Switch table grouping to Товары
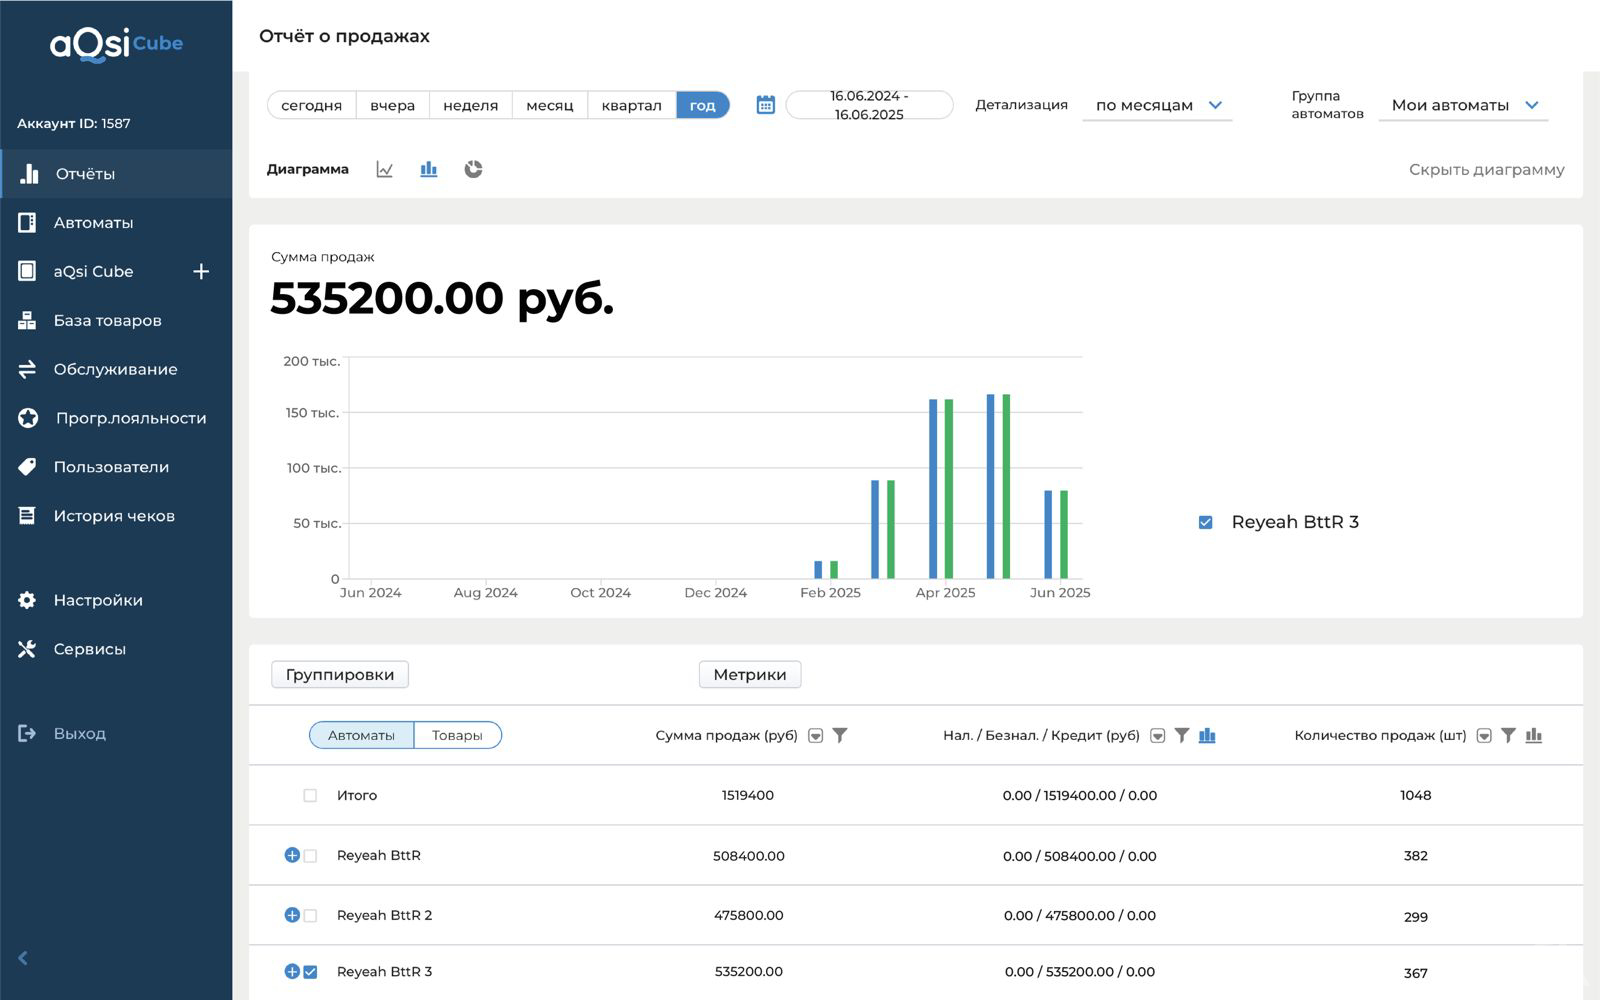Image resolution: width=1600 pixels, height=1000 pixels. click(457, 735)
